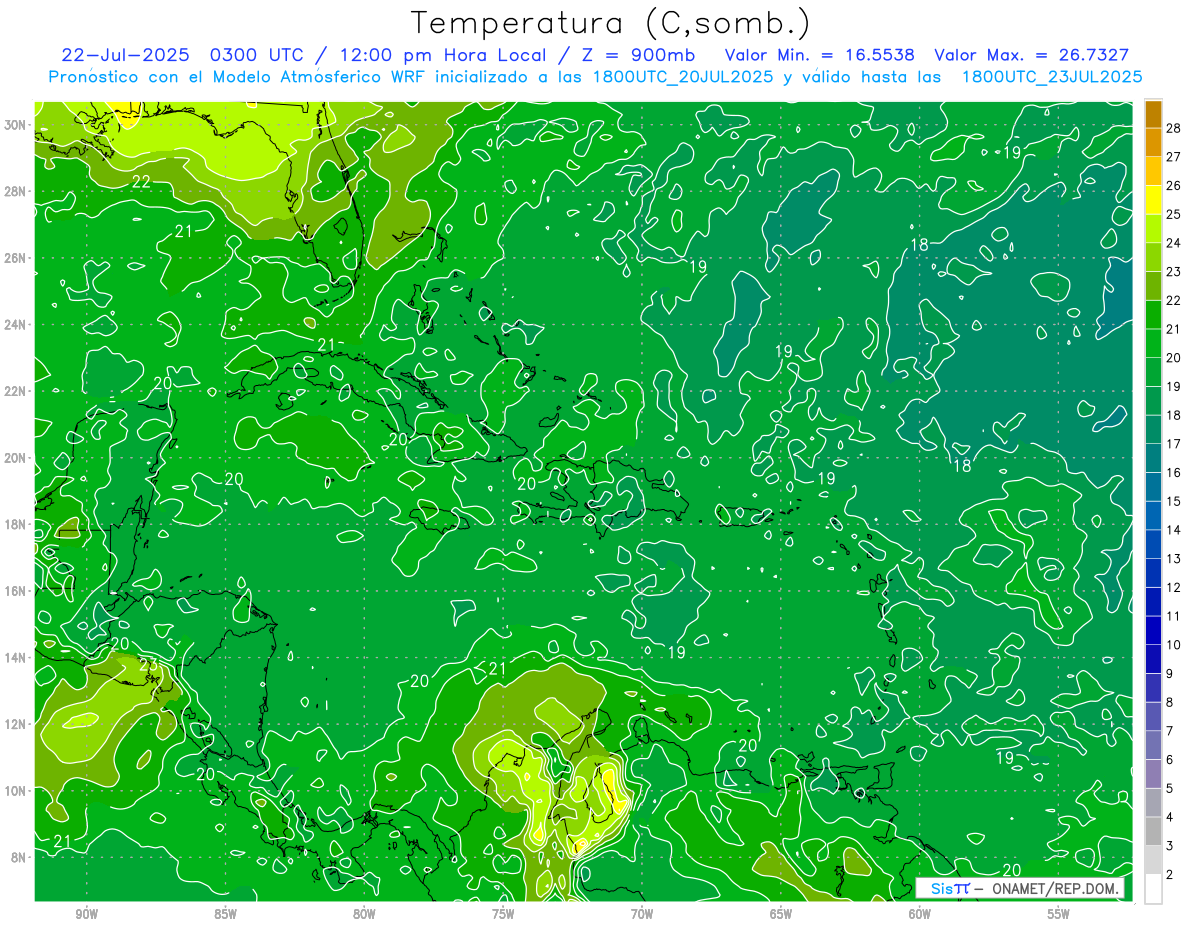Click the "80W" longitude axis label
This screenshot has height=927, width=1200.
364,914
